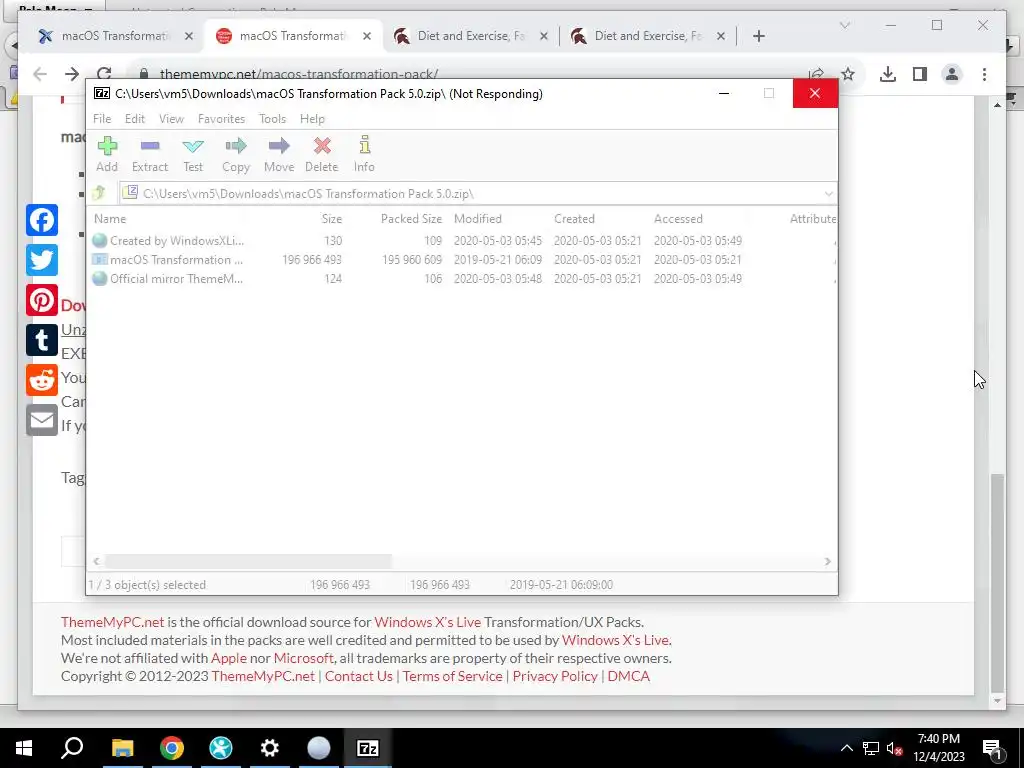Sort by the Created column header
Image resolution: width=1024 pixels, height=768 pixels.
(x=575, y=219)
